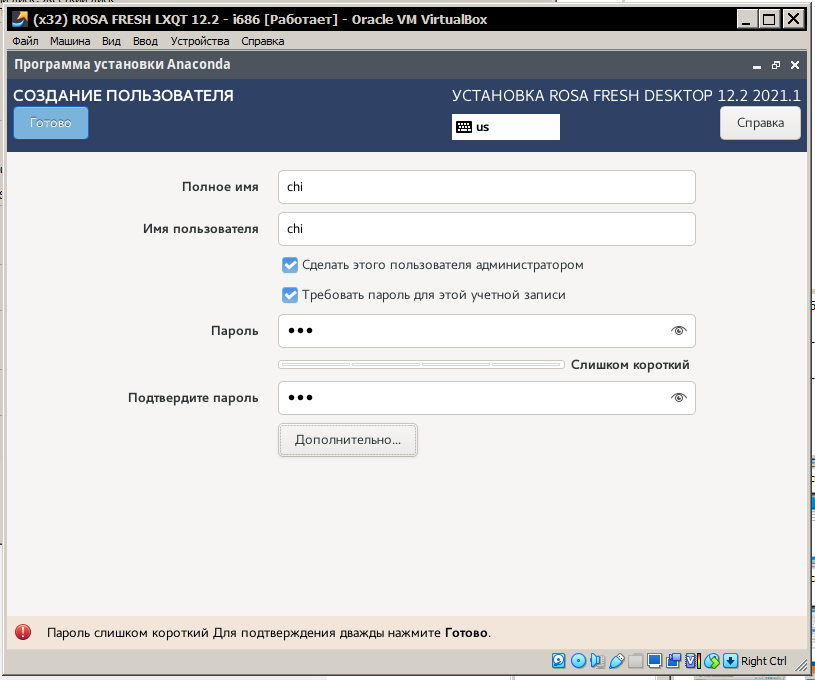Open the Файл menu
The height and width of the screenshot is (680, 815).
[x=25, y=41]
